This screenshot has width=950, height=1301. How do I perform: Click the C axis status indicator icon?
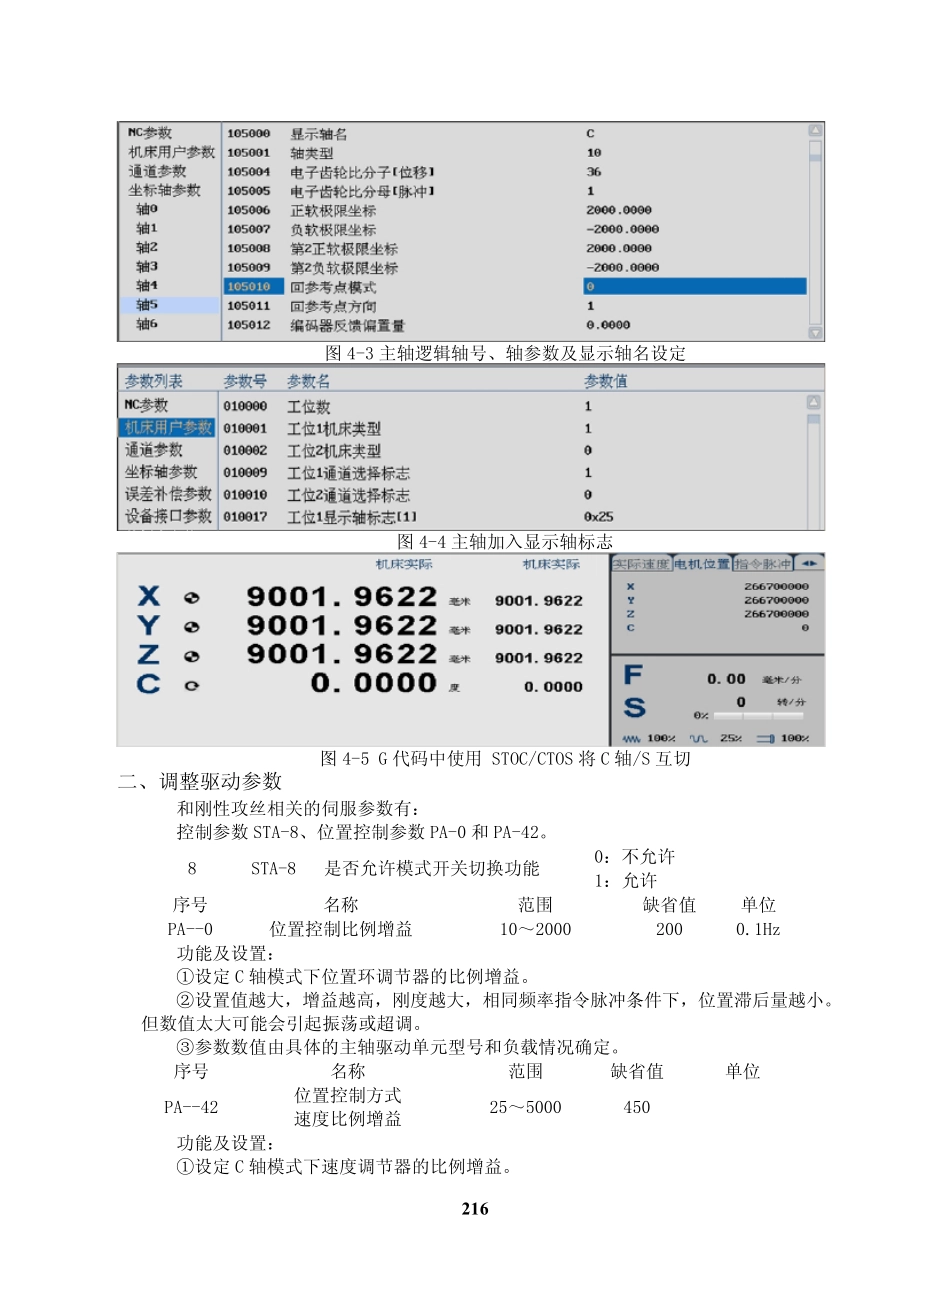pos(192,686)
